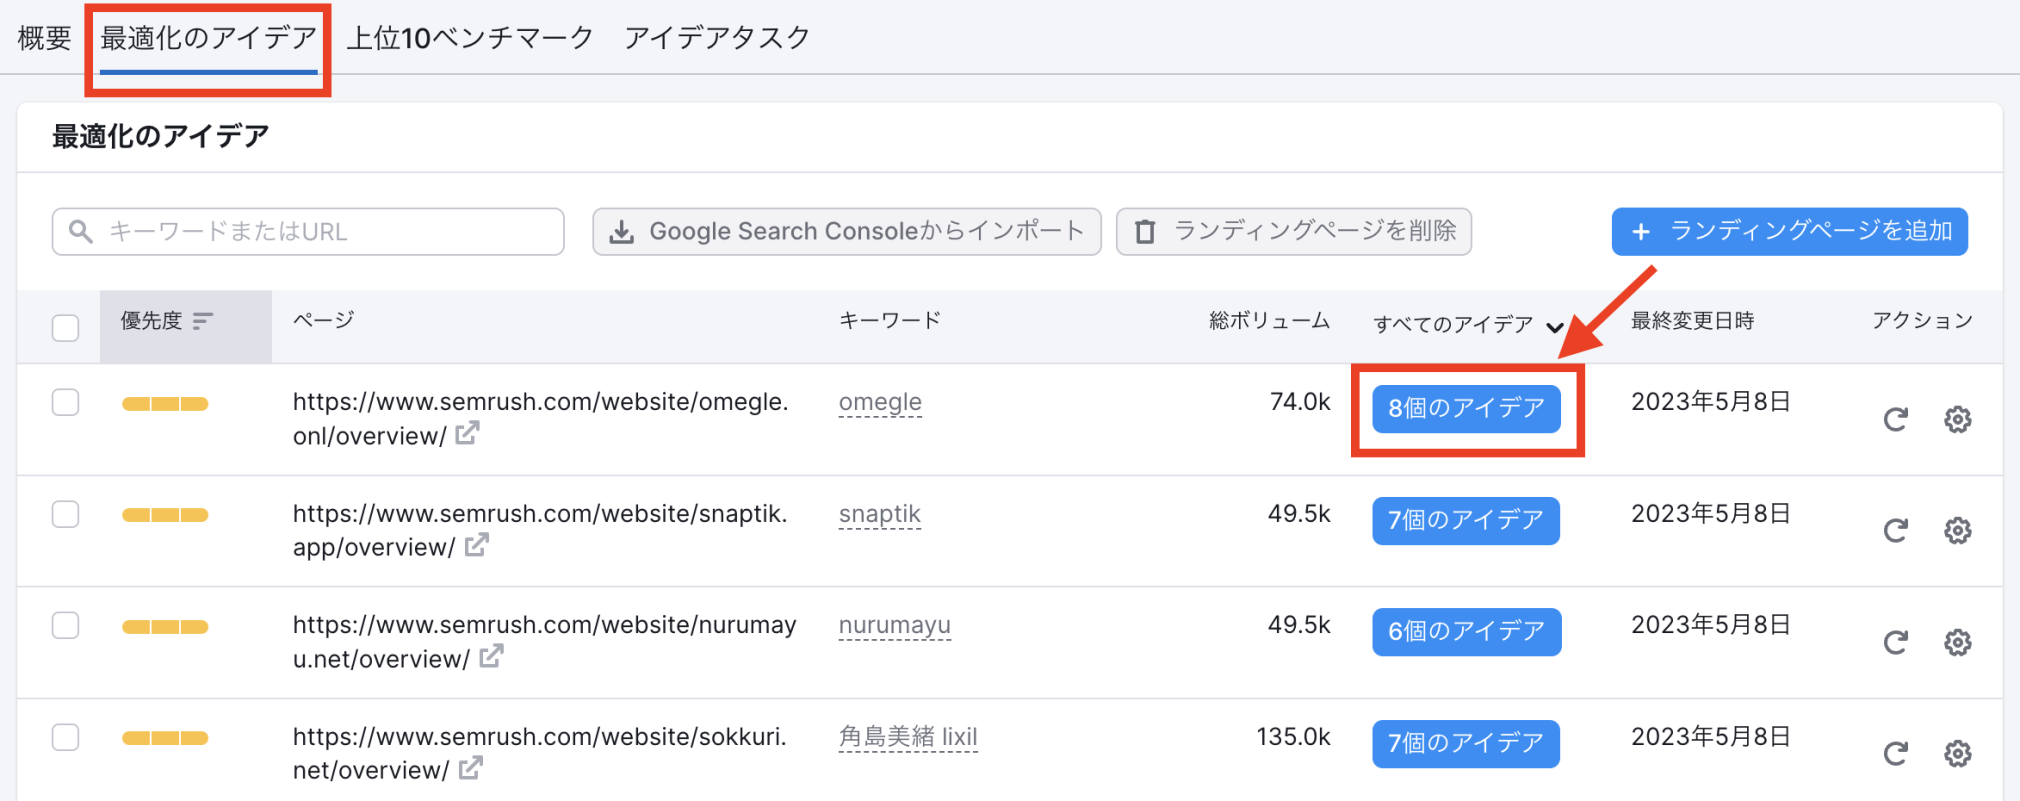Open external link icon for sokkuri.net page
Image resolution: width=2020 pixels, height=801 pixels.
click(471, 768)
